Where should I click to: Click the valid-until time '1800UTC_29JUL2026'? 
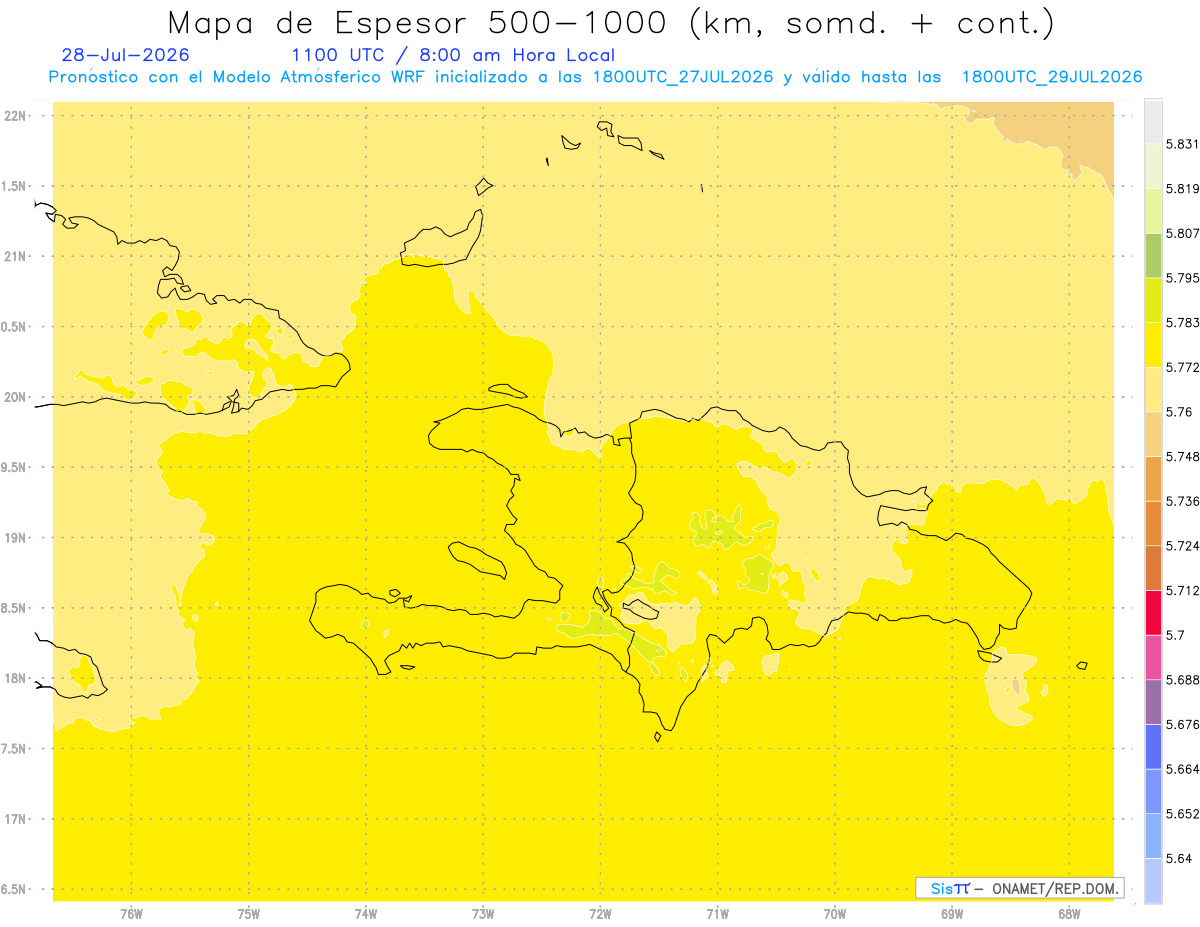[1052, 77]
